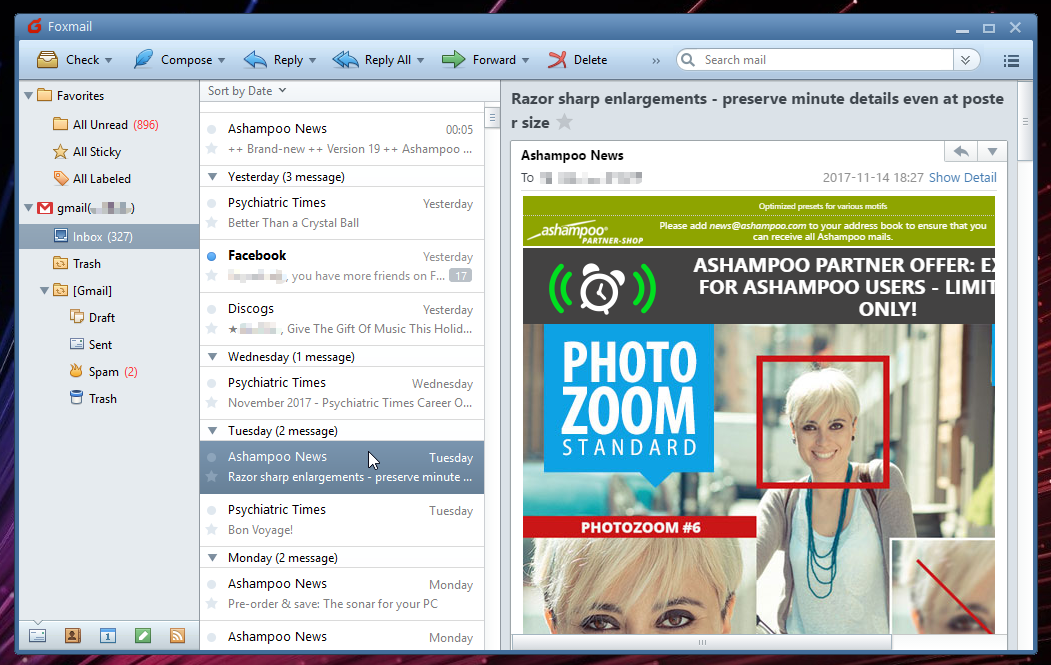This screenshot has width=1051, height=665.
Task: Open the main menu list icon
Action: click(x=1011, y=61)
